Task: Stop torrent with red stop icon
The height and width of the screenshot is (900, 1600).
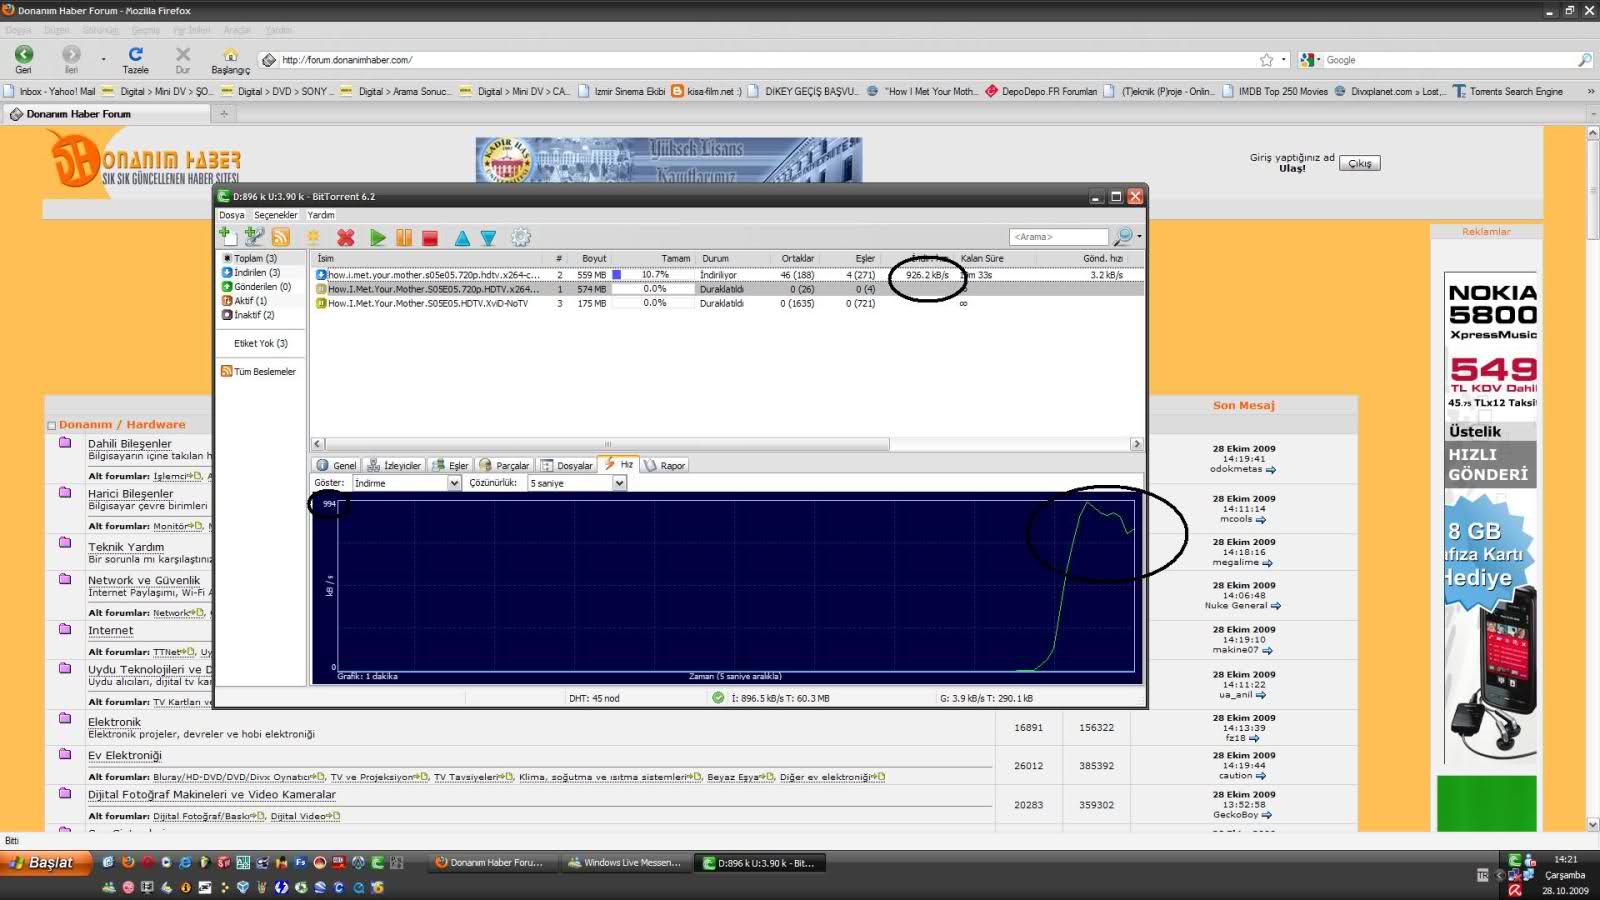Action: [430, 237]
